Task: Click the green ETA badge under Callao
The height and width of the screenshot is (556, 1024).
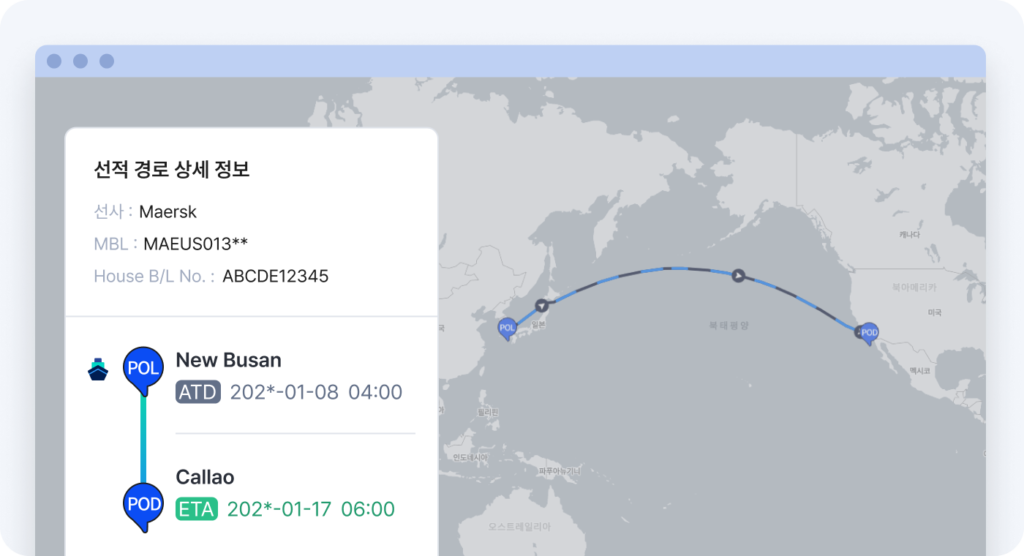Action: [x=197, y=509]
